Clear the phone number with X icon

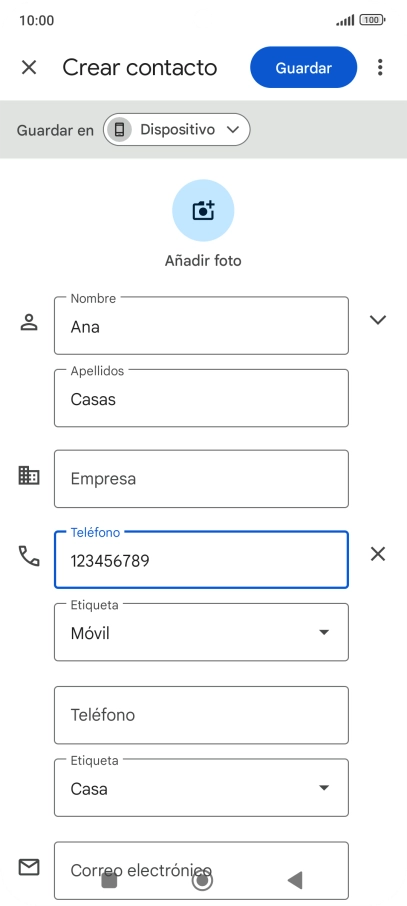click(378, 555)
